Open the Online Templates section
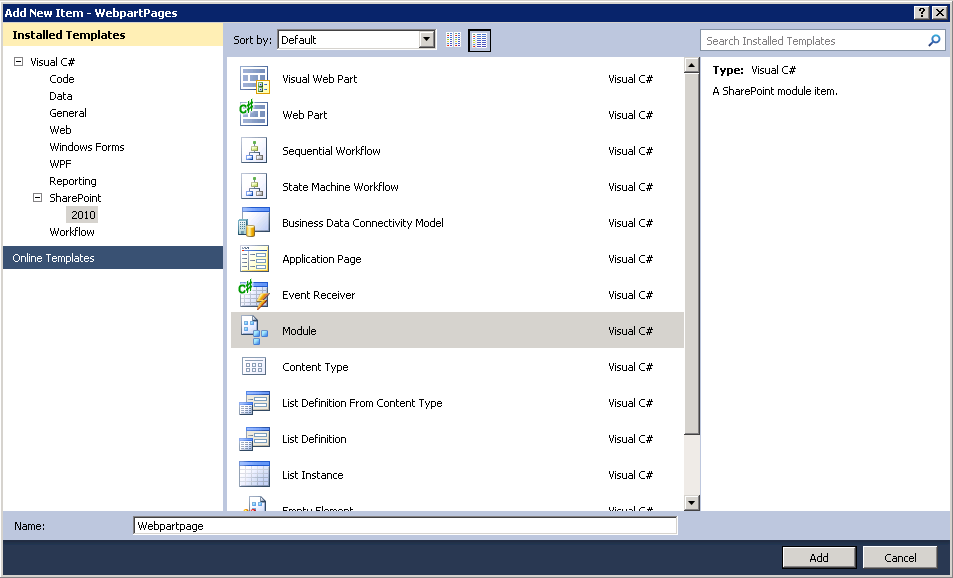The width and height of the screenshot is (953, 578). 113,258
